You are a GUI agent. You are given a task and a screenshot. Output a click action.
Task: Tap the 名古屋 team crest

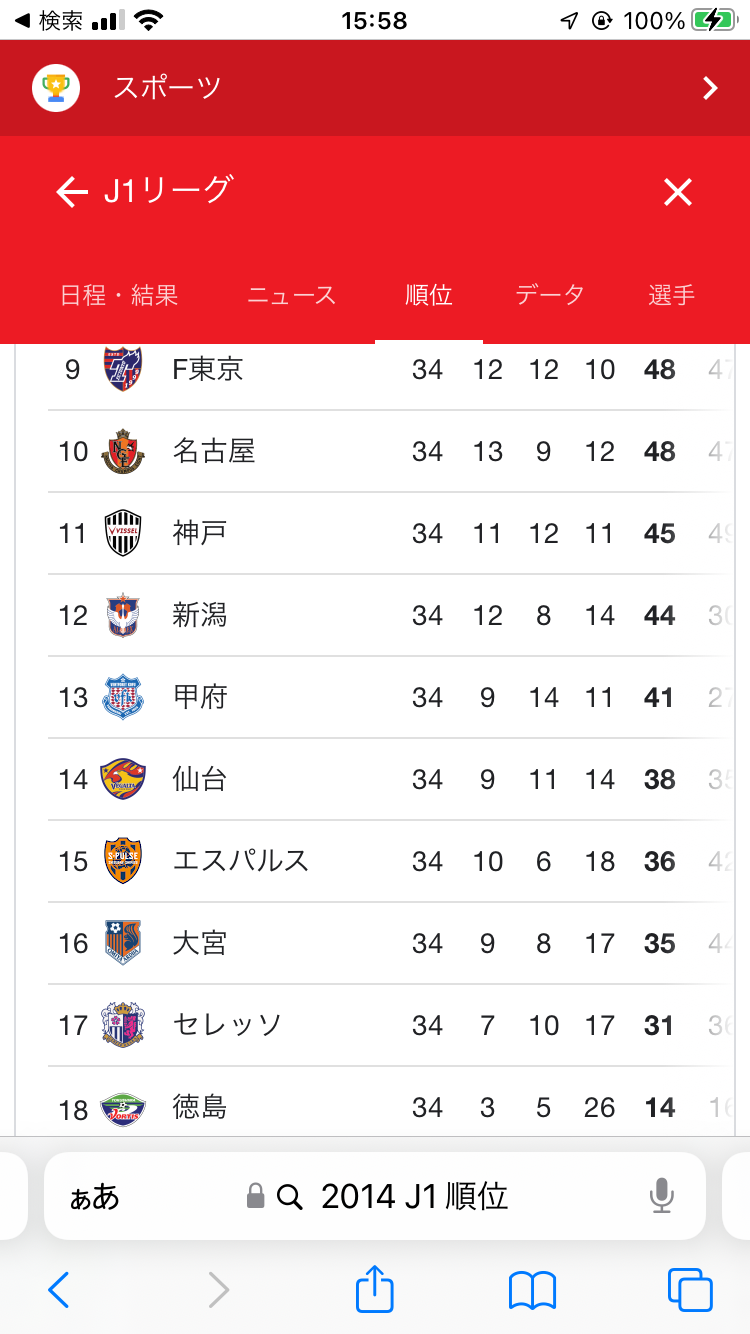coord(124,452)
